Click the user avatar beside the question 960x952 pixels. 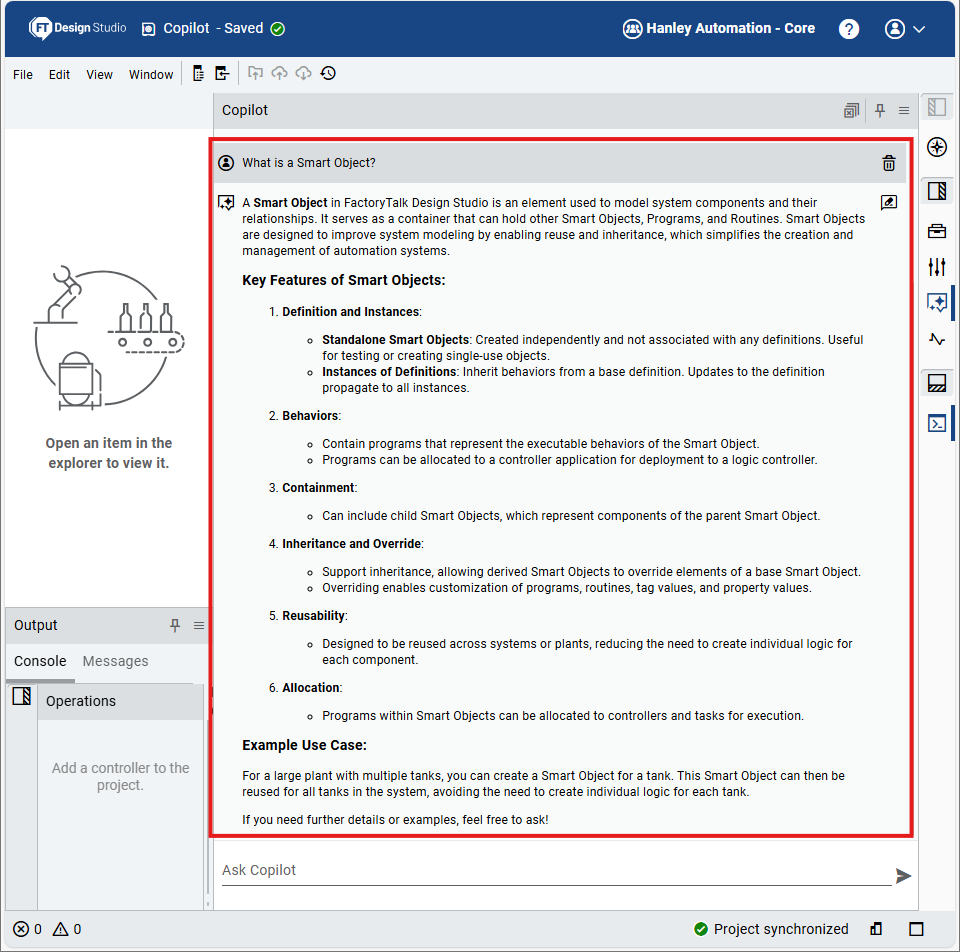pyautogui.click(x=226, y=163)
